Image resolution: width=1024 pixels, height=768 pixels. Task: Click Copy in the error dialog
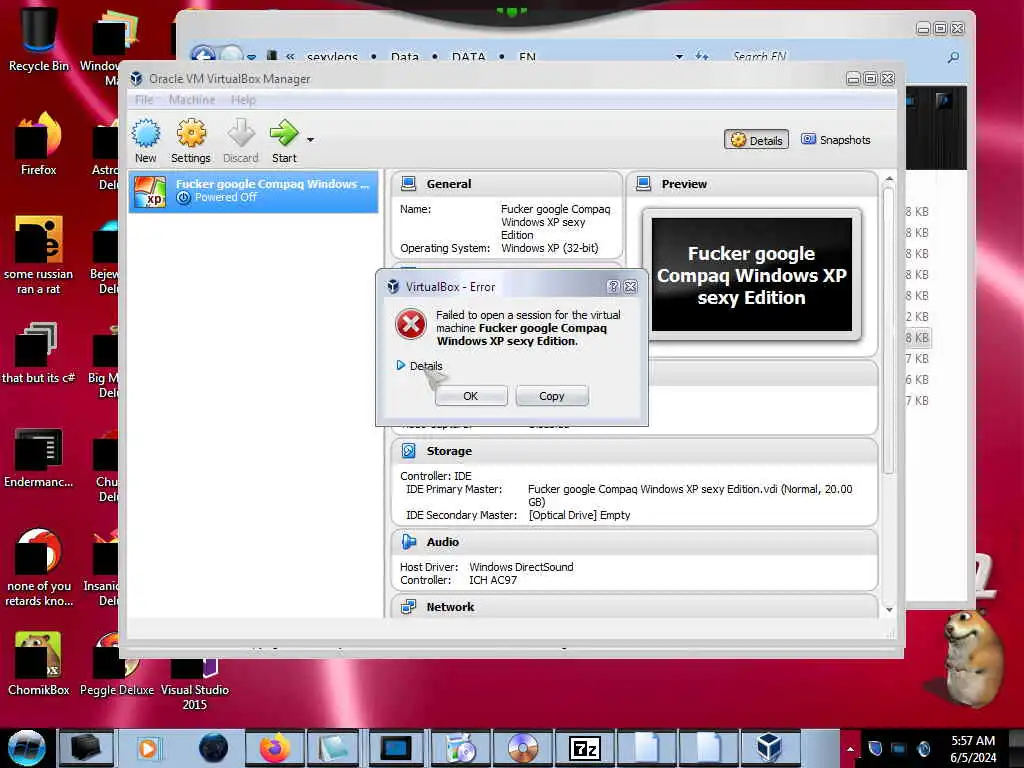pos(552,396)
